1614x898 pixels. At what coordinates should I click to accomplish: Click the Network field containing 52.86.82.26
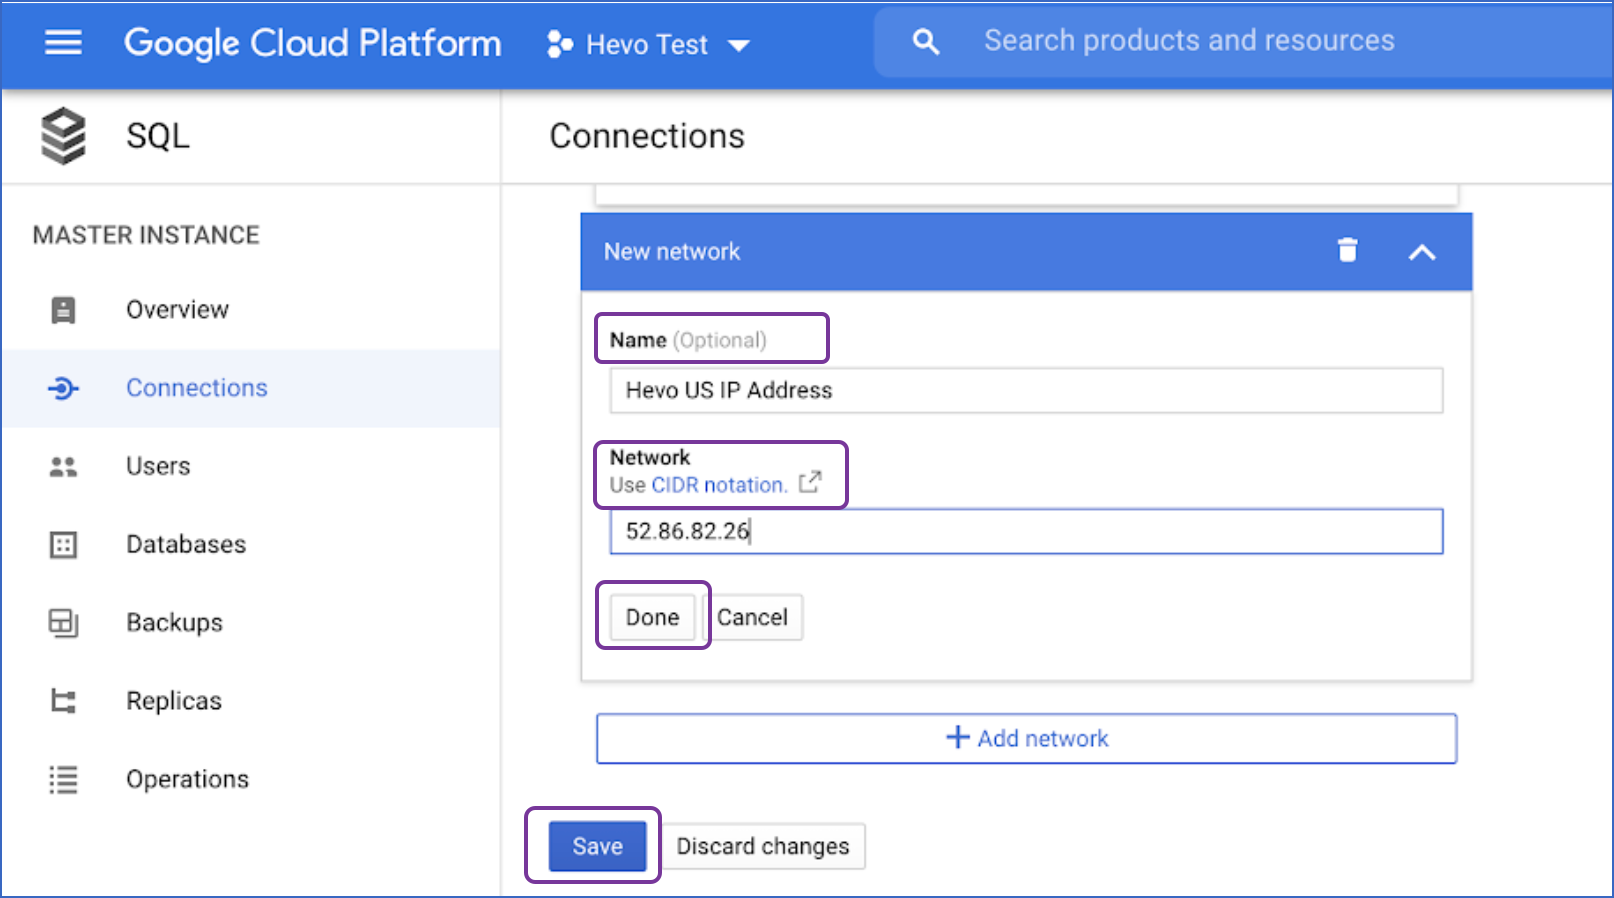pyautogui.click(x=1026, y=531)
